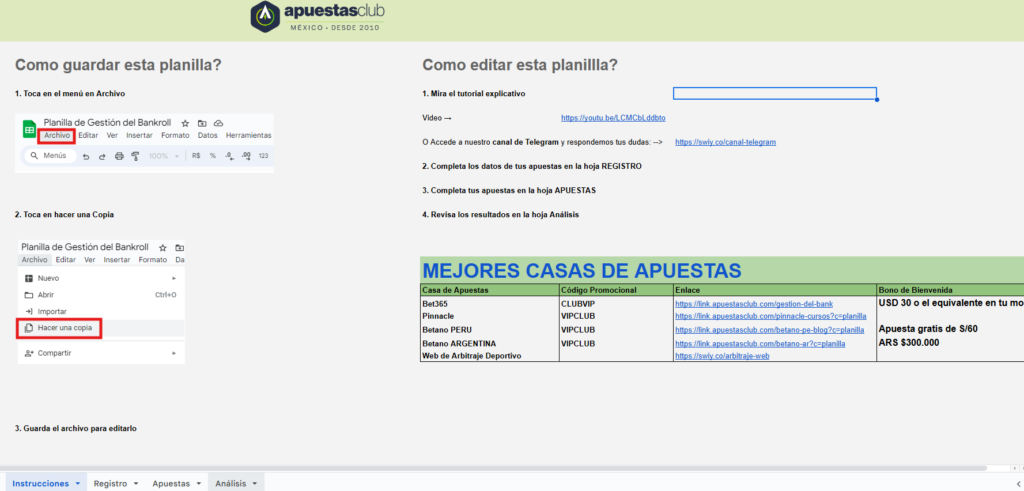Open the YouTube tutorial video link
Screen dimensions: 1024x491
click(x=613, y=118)
